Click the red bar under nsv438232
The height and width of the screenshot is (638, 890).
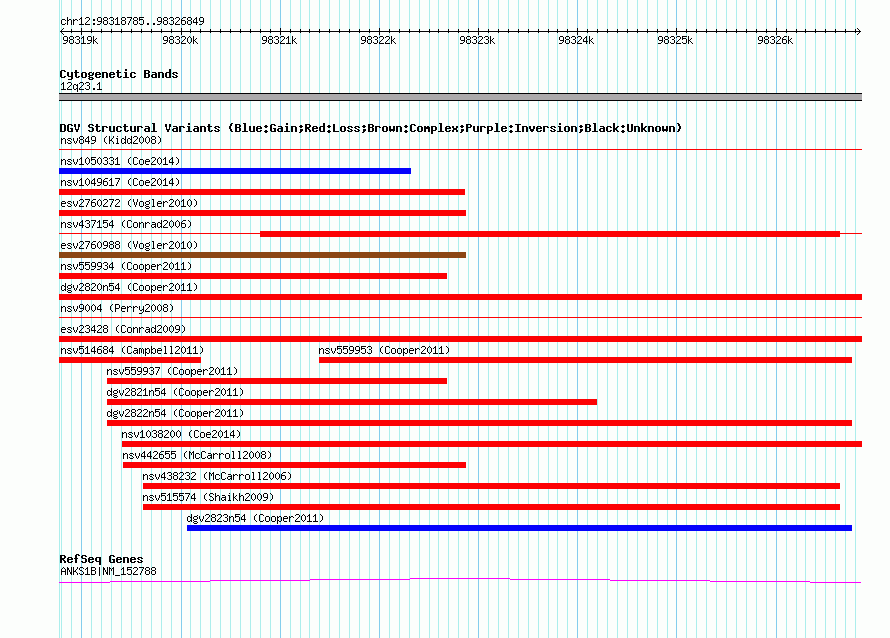pyautogui.click(x=492, y=486)
